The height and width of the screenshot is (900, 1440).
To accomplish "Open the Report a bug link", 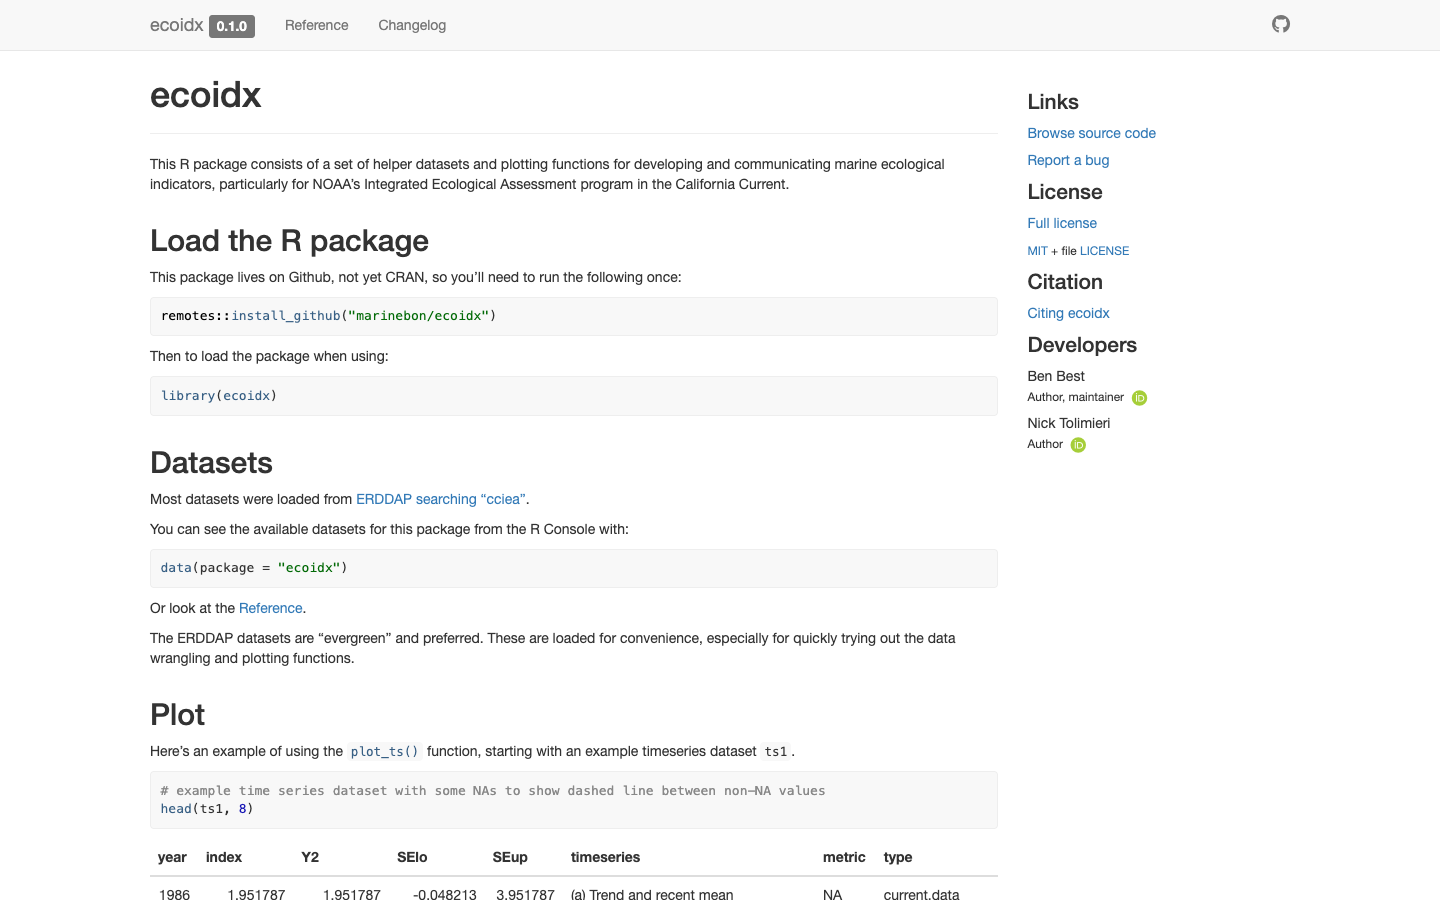I will click(x=1068, y=160).
